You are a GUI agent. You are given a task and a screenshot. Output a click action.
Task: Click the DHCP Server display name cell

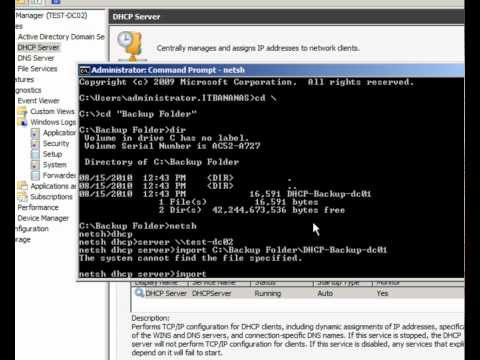(166, 293)
